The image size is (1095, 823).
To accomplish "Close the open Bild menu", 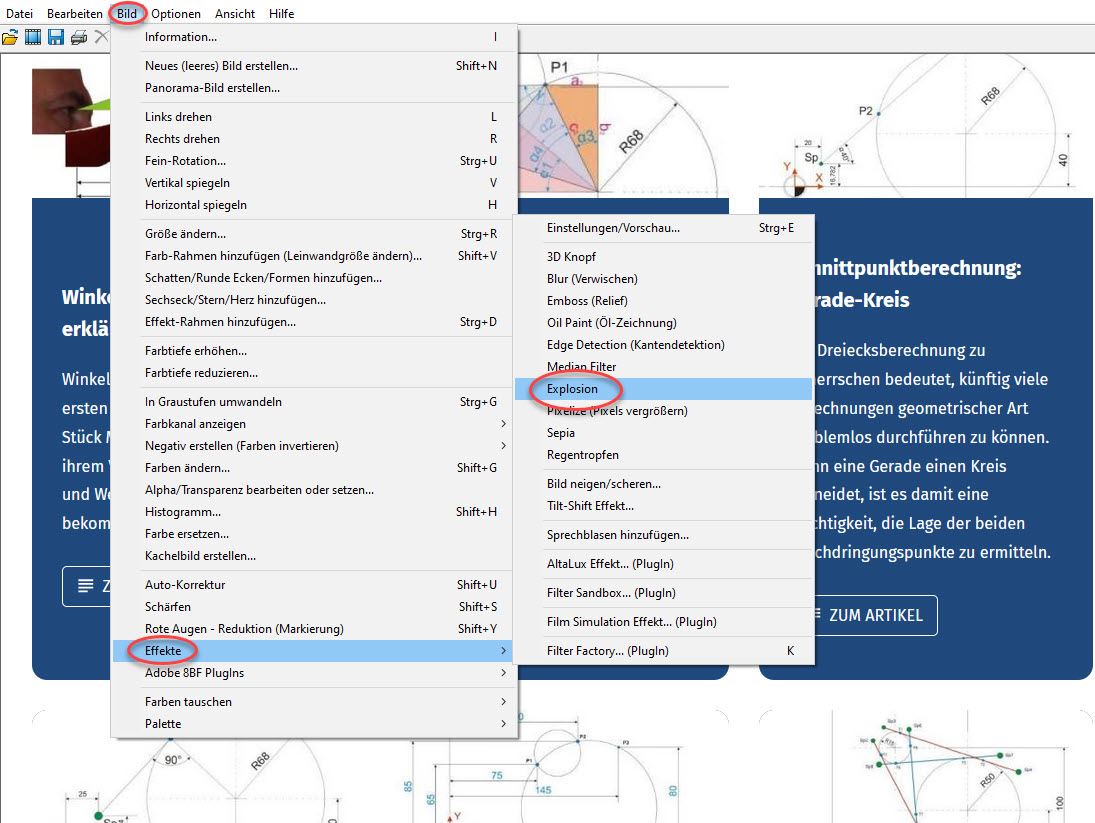I will point(127,13).
